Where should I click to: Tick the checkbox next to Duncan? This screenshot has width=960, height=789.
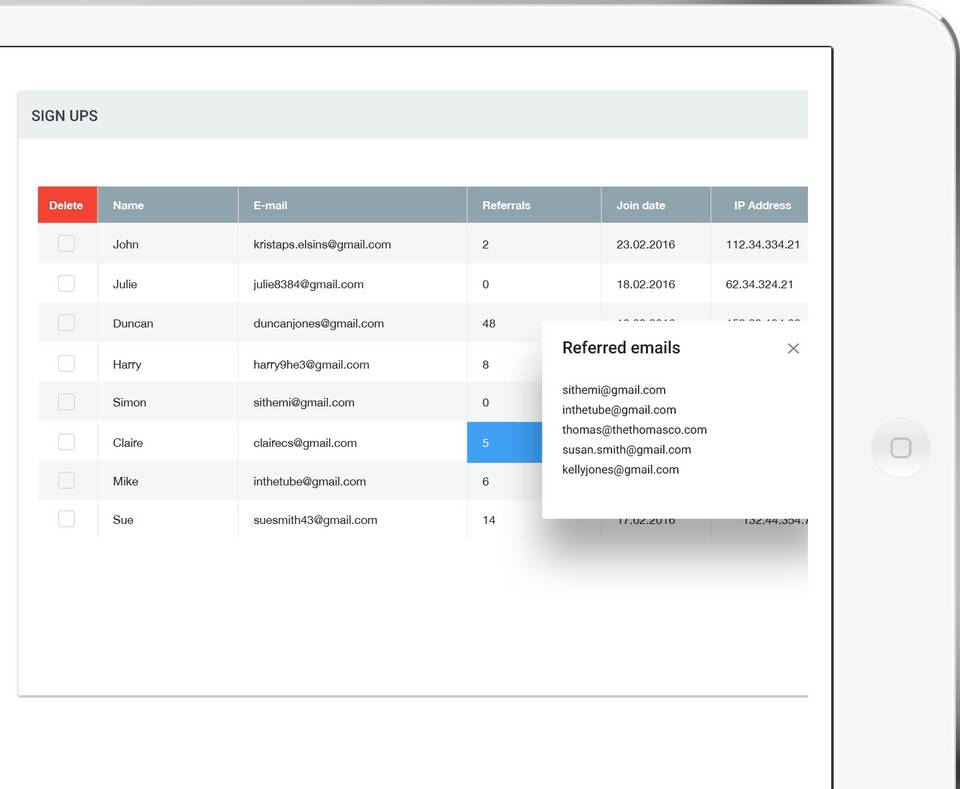coord(66,323)
